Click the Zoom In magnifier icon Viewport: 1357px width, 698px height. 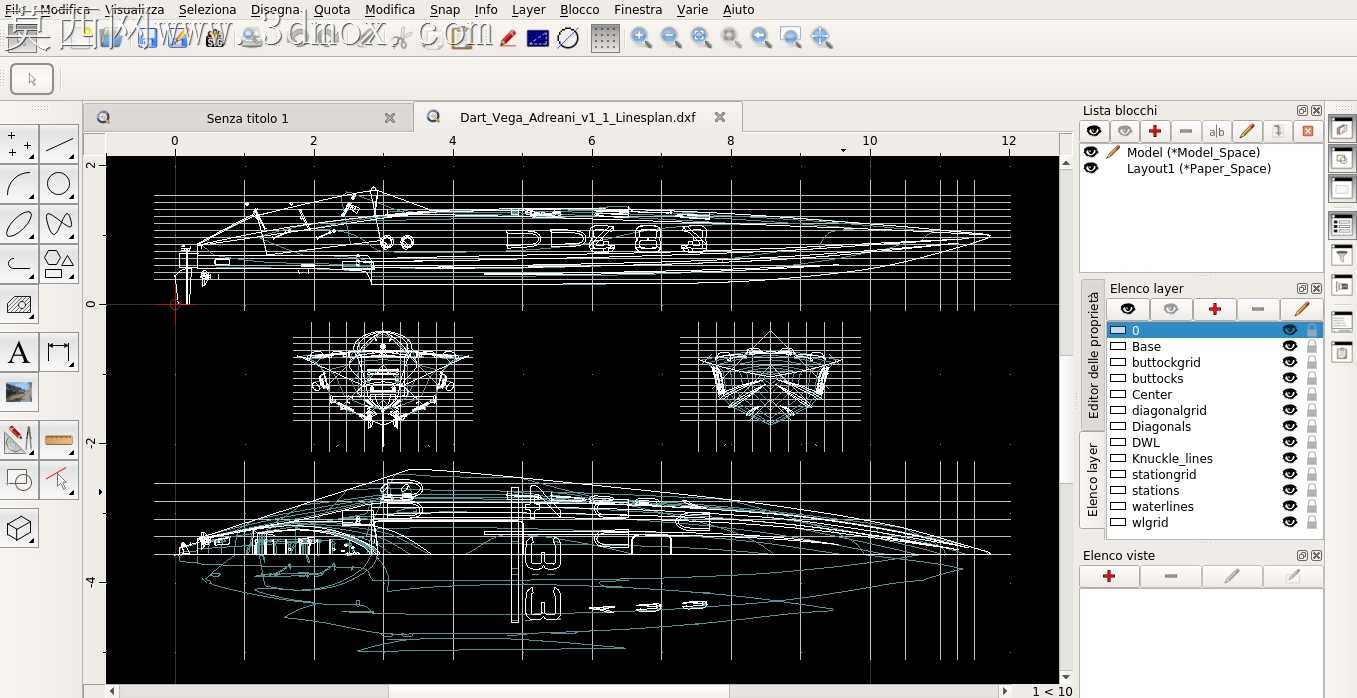(x=641, y=38)
